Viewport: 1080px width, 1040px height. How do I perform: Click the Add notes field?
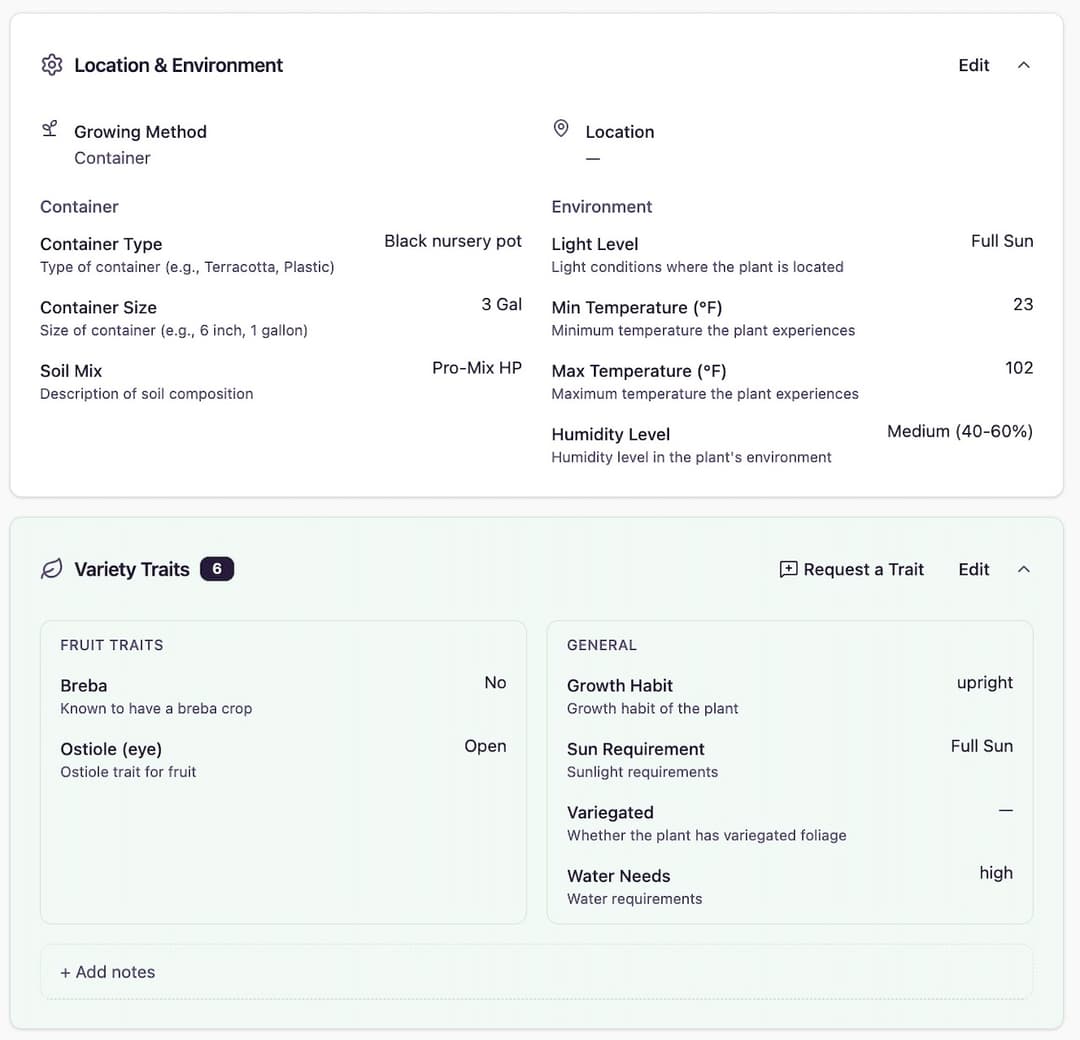536,972
